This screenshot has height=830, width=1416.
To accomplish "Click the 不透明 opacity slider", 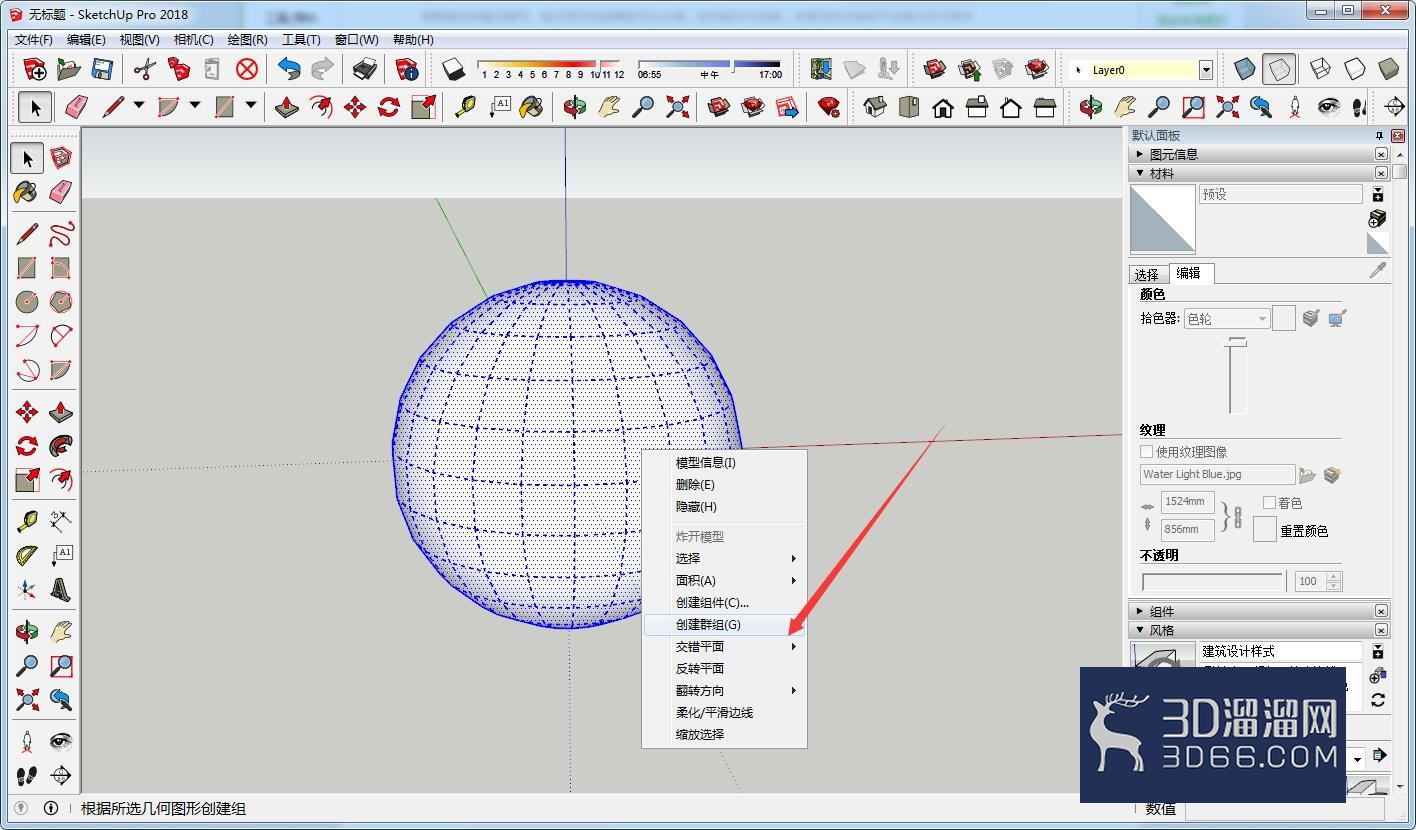I will click(x=1213, y=581).
